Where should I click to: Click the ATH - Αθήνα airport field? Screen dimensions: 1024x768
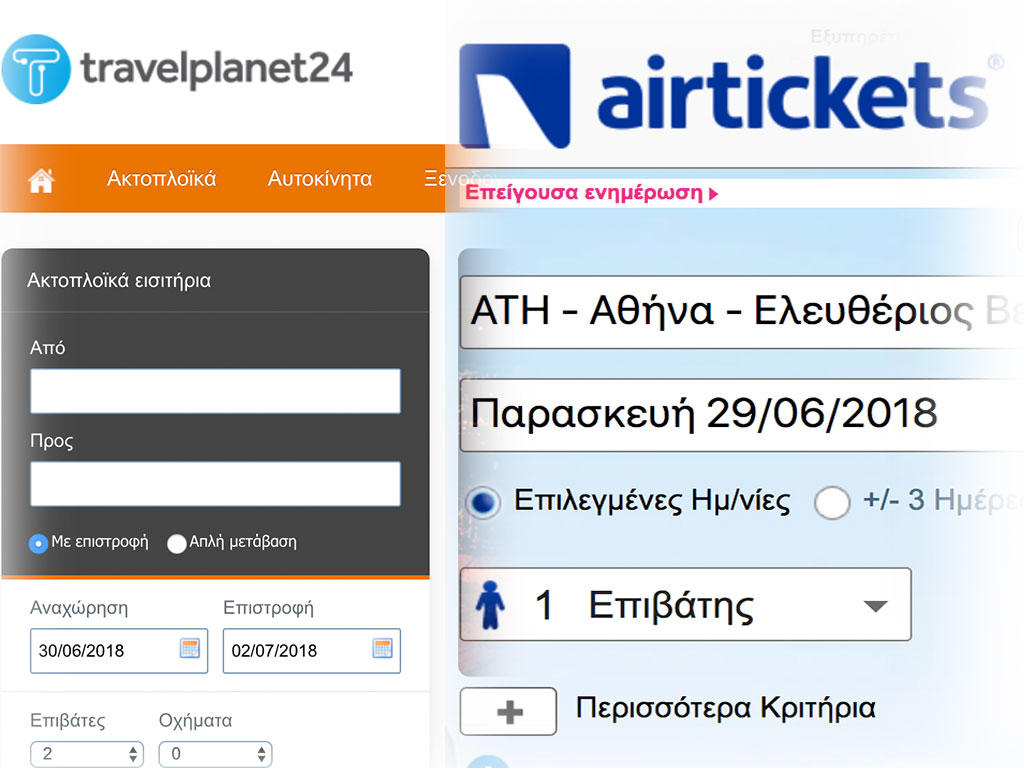pyautogui.click(x=742, y=312)
